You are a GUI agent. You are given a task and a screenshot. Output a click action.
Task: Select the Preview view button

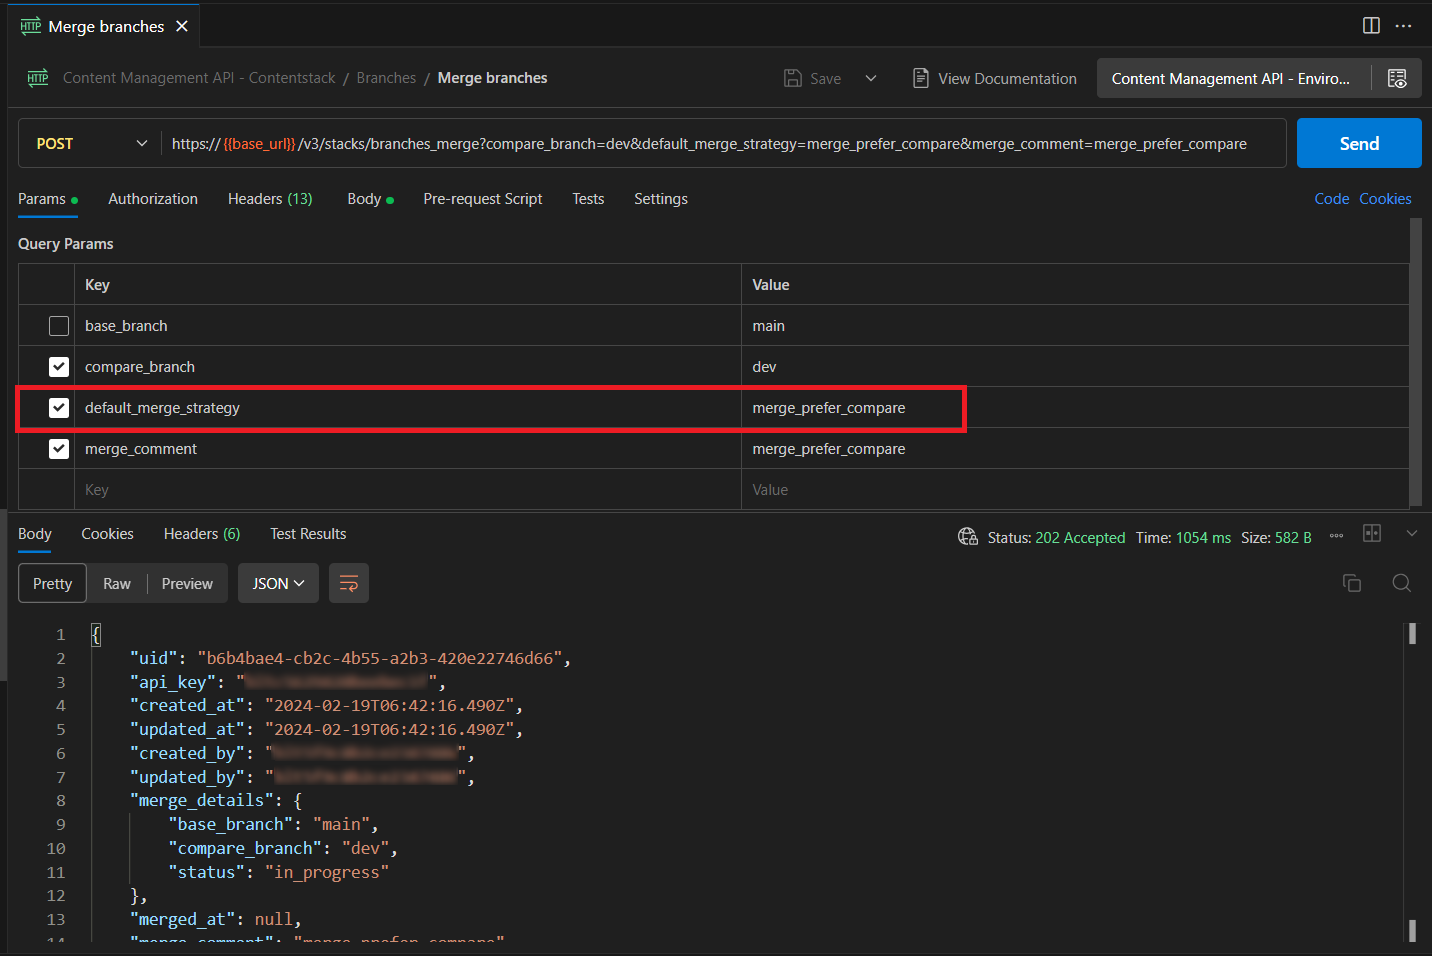(x=187, y=583)
